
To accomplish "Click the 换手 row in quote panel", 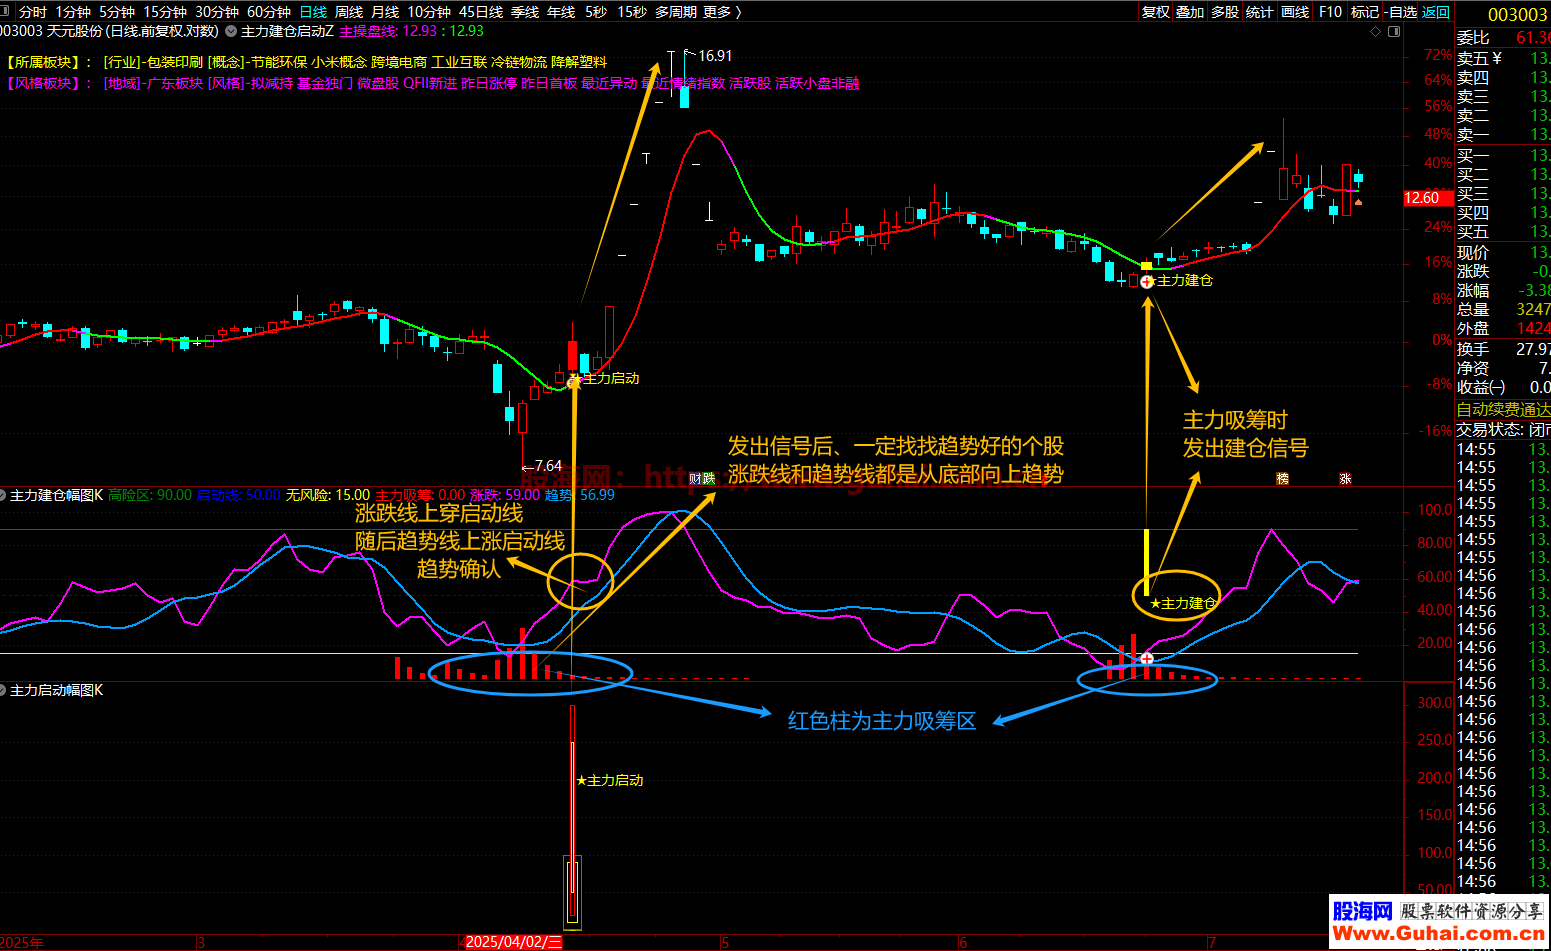I will click(x=1503, y=349).
